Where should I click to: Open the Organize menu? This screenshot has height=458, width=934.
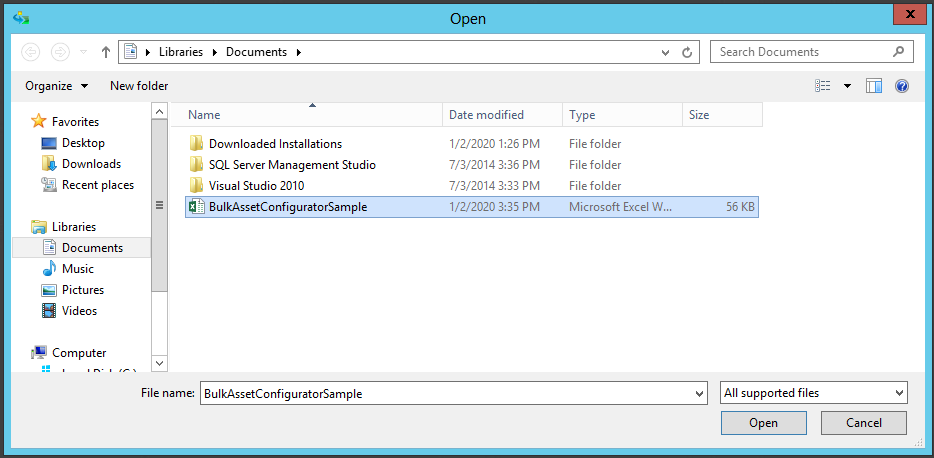[x=56, y=86]
